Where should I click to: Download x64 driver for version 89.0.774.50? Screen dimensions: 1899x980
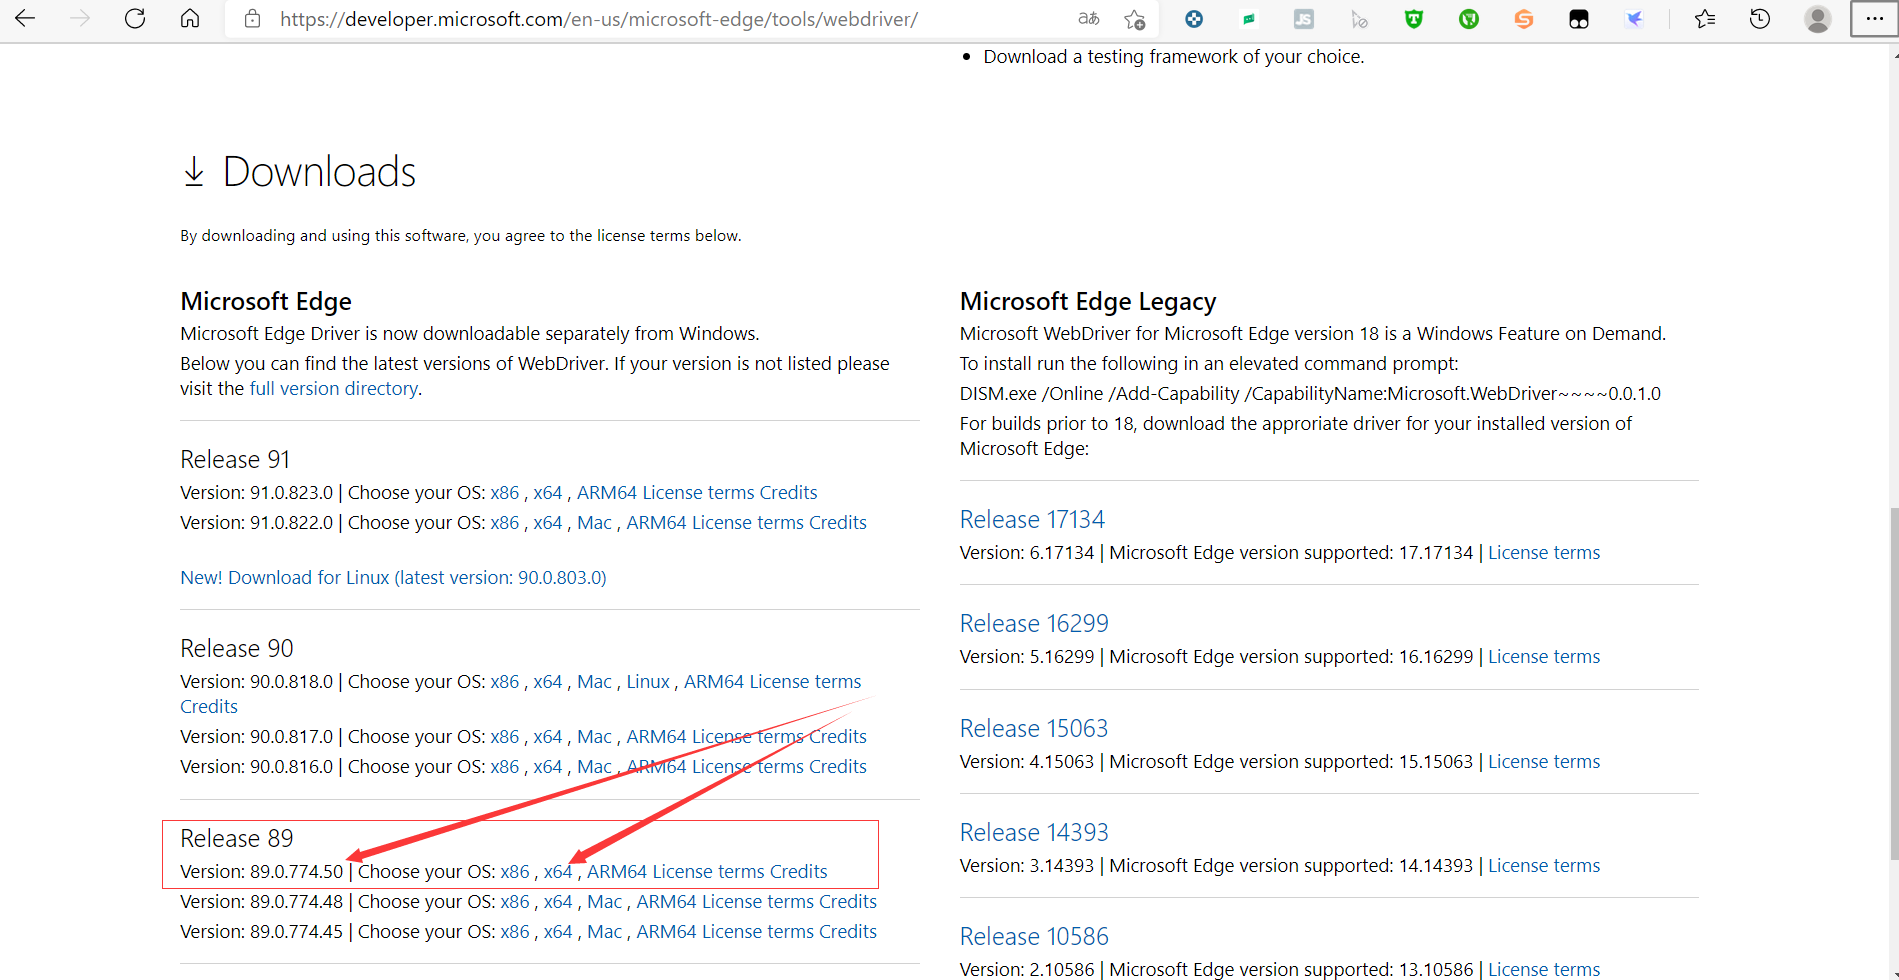click(558, 871)
